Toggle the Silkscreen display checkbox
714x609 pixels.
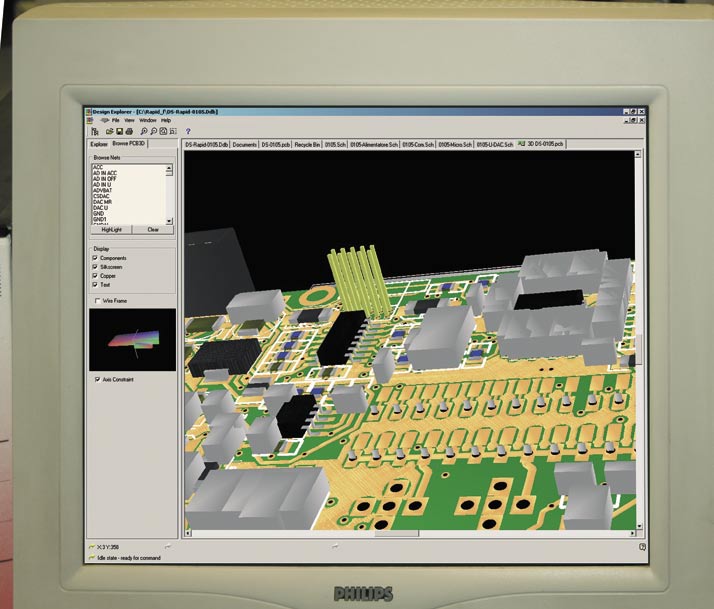pyautogui.click(x=96, y=267)
